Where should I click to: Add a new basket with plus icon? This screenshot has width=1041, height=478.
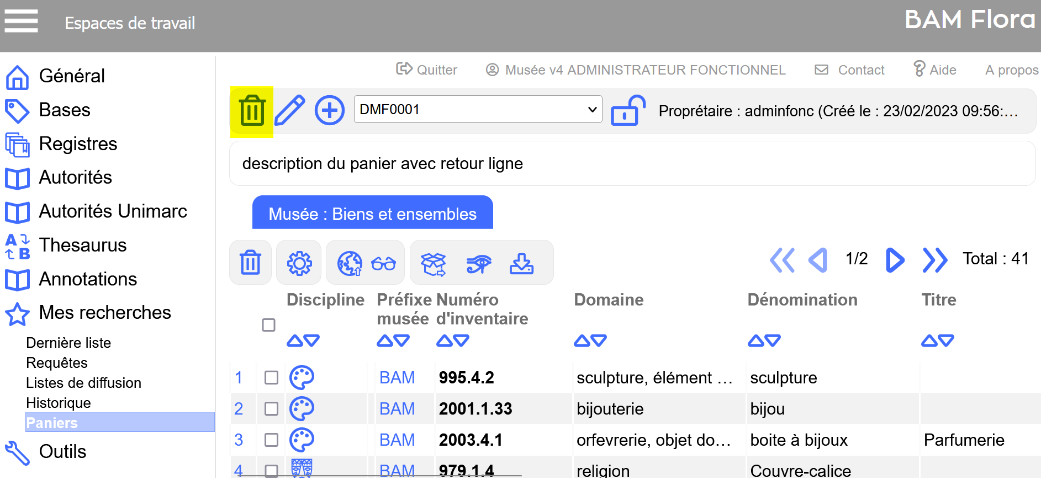pos(329,110)
